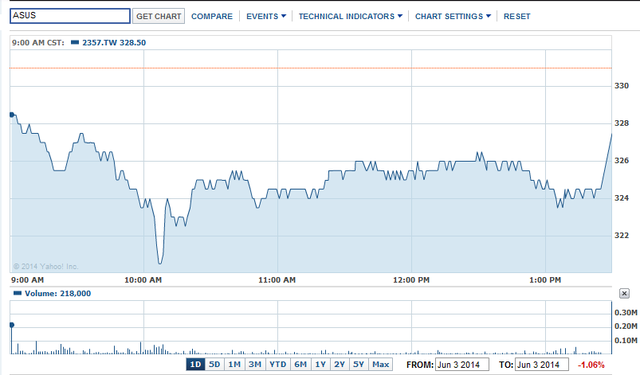Select the volume chart starting point dot
Image resolution: width=640 pixels, height=375 pixels.
[x=12, y=325]
